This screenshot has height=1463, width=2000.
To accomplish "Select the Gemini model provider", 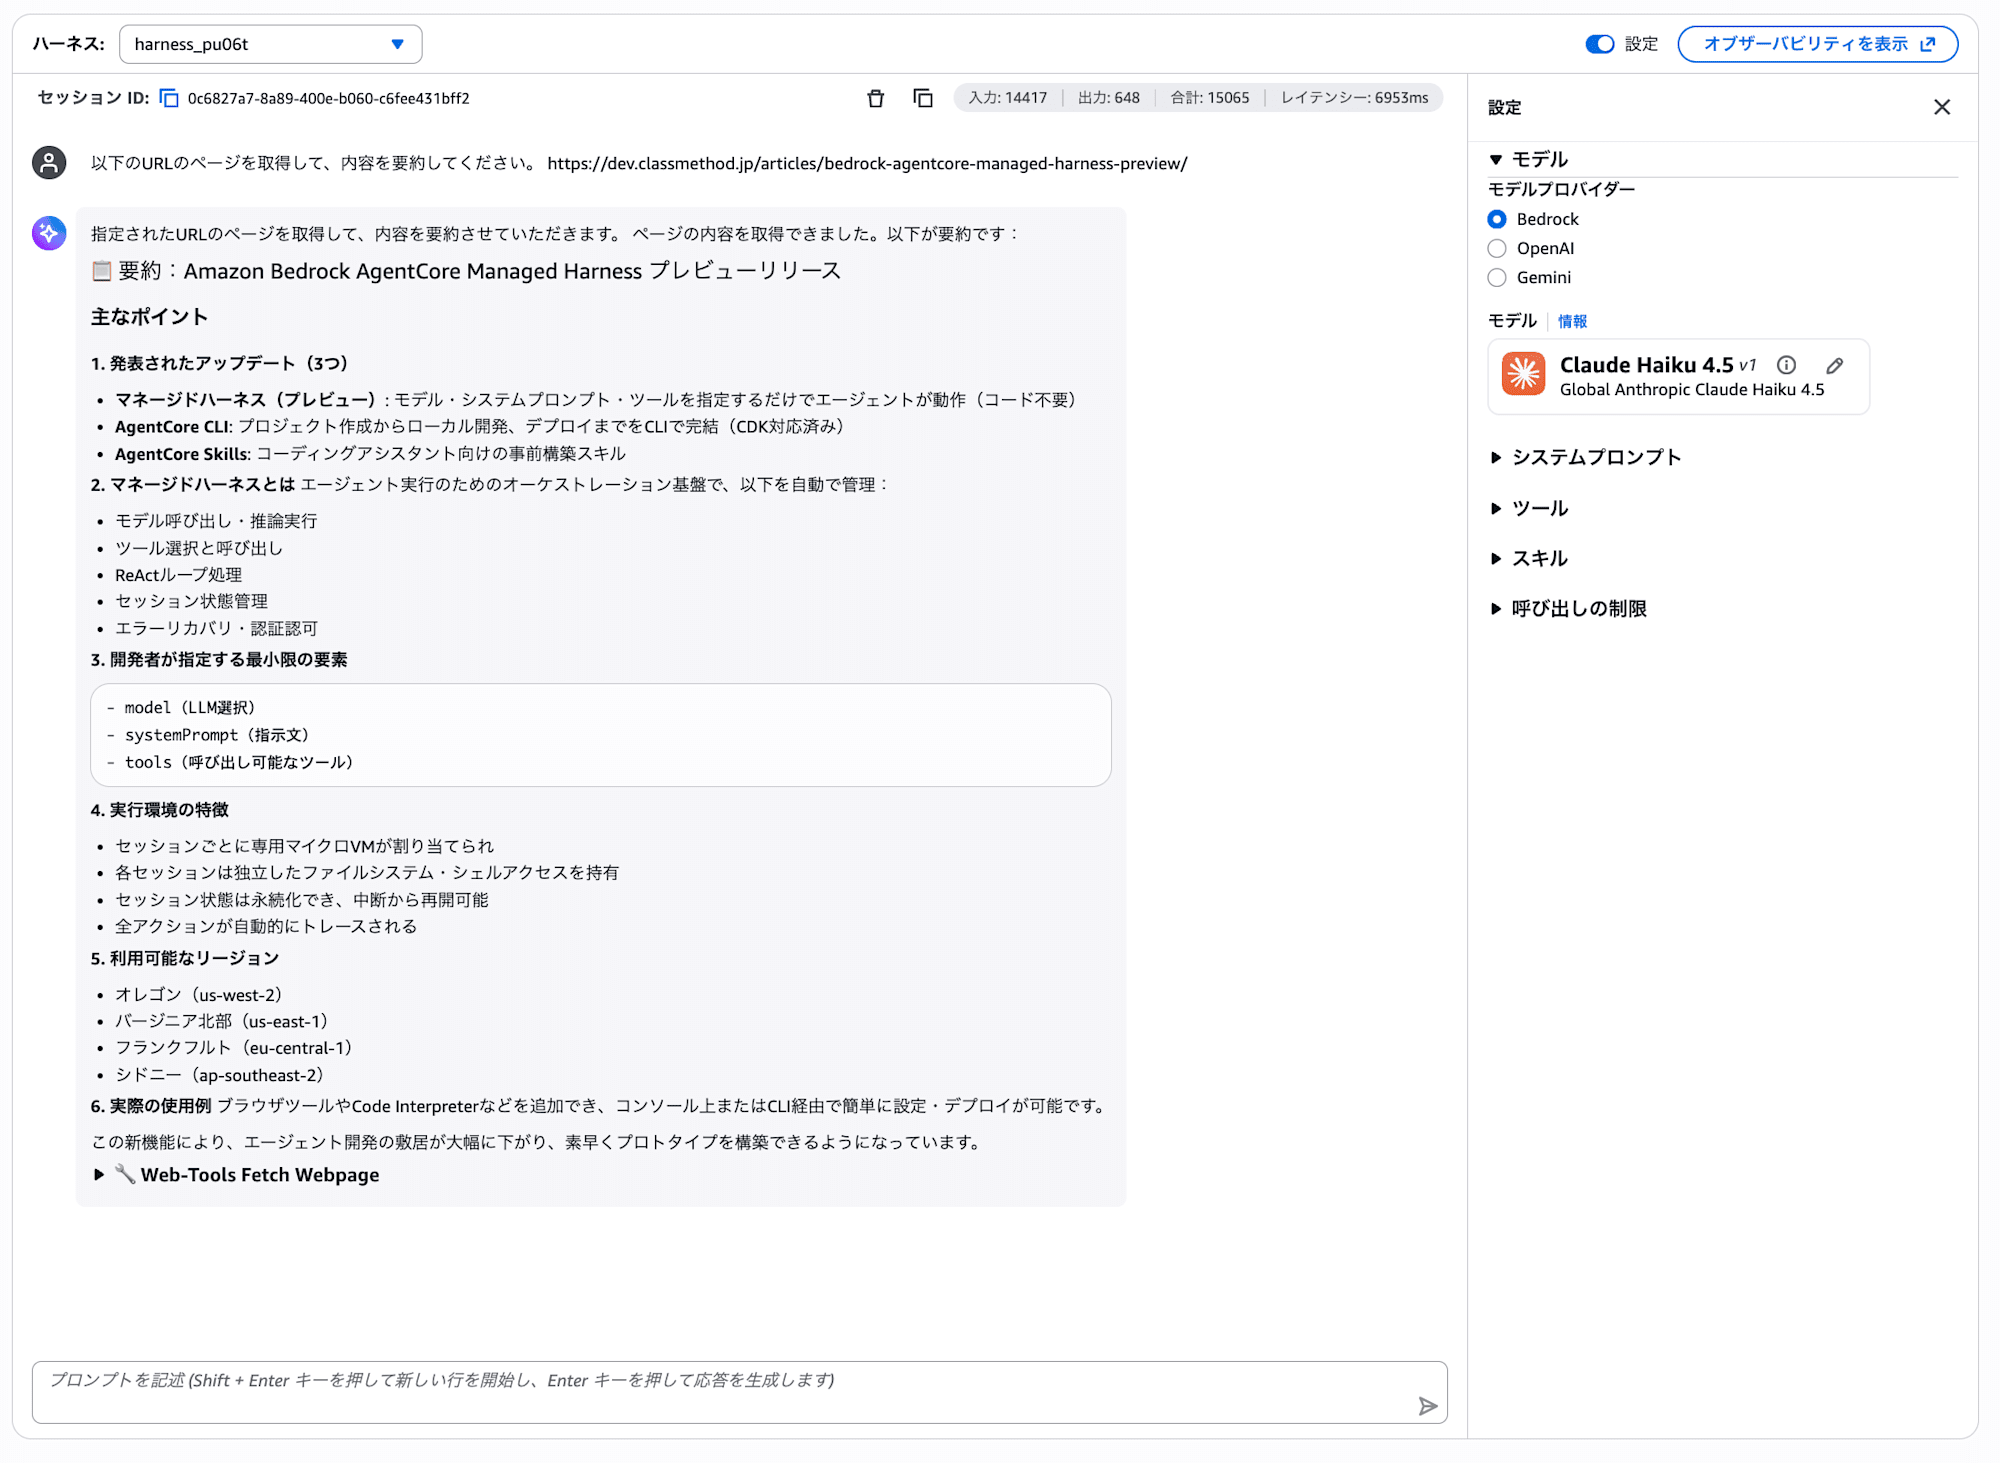I will (x=1497, y=277).
